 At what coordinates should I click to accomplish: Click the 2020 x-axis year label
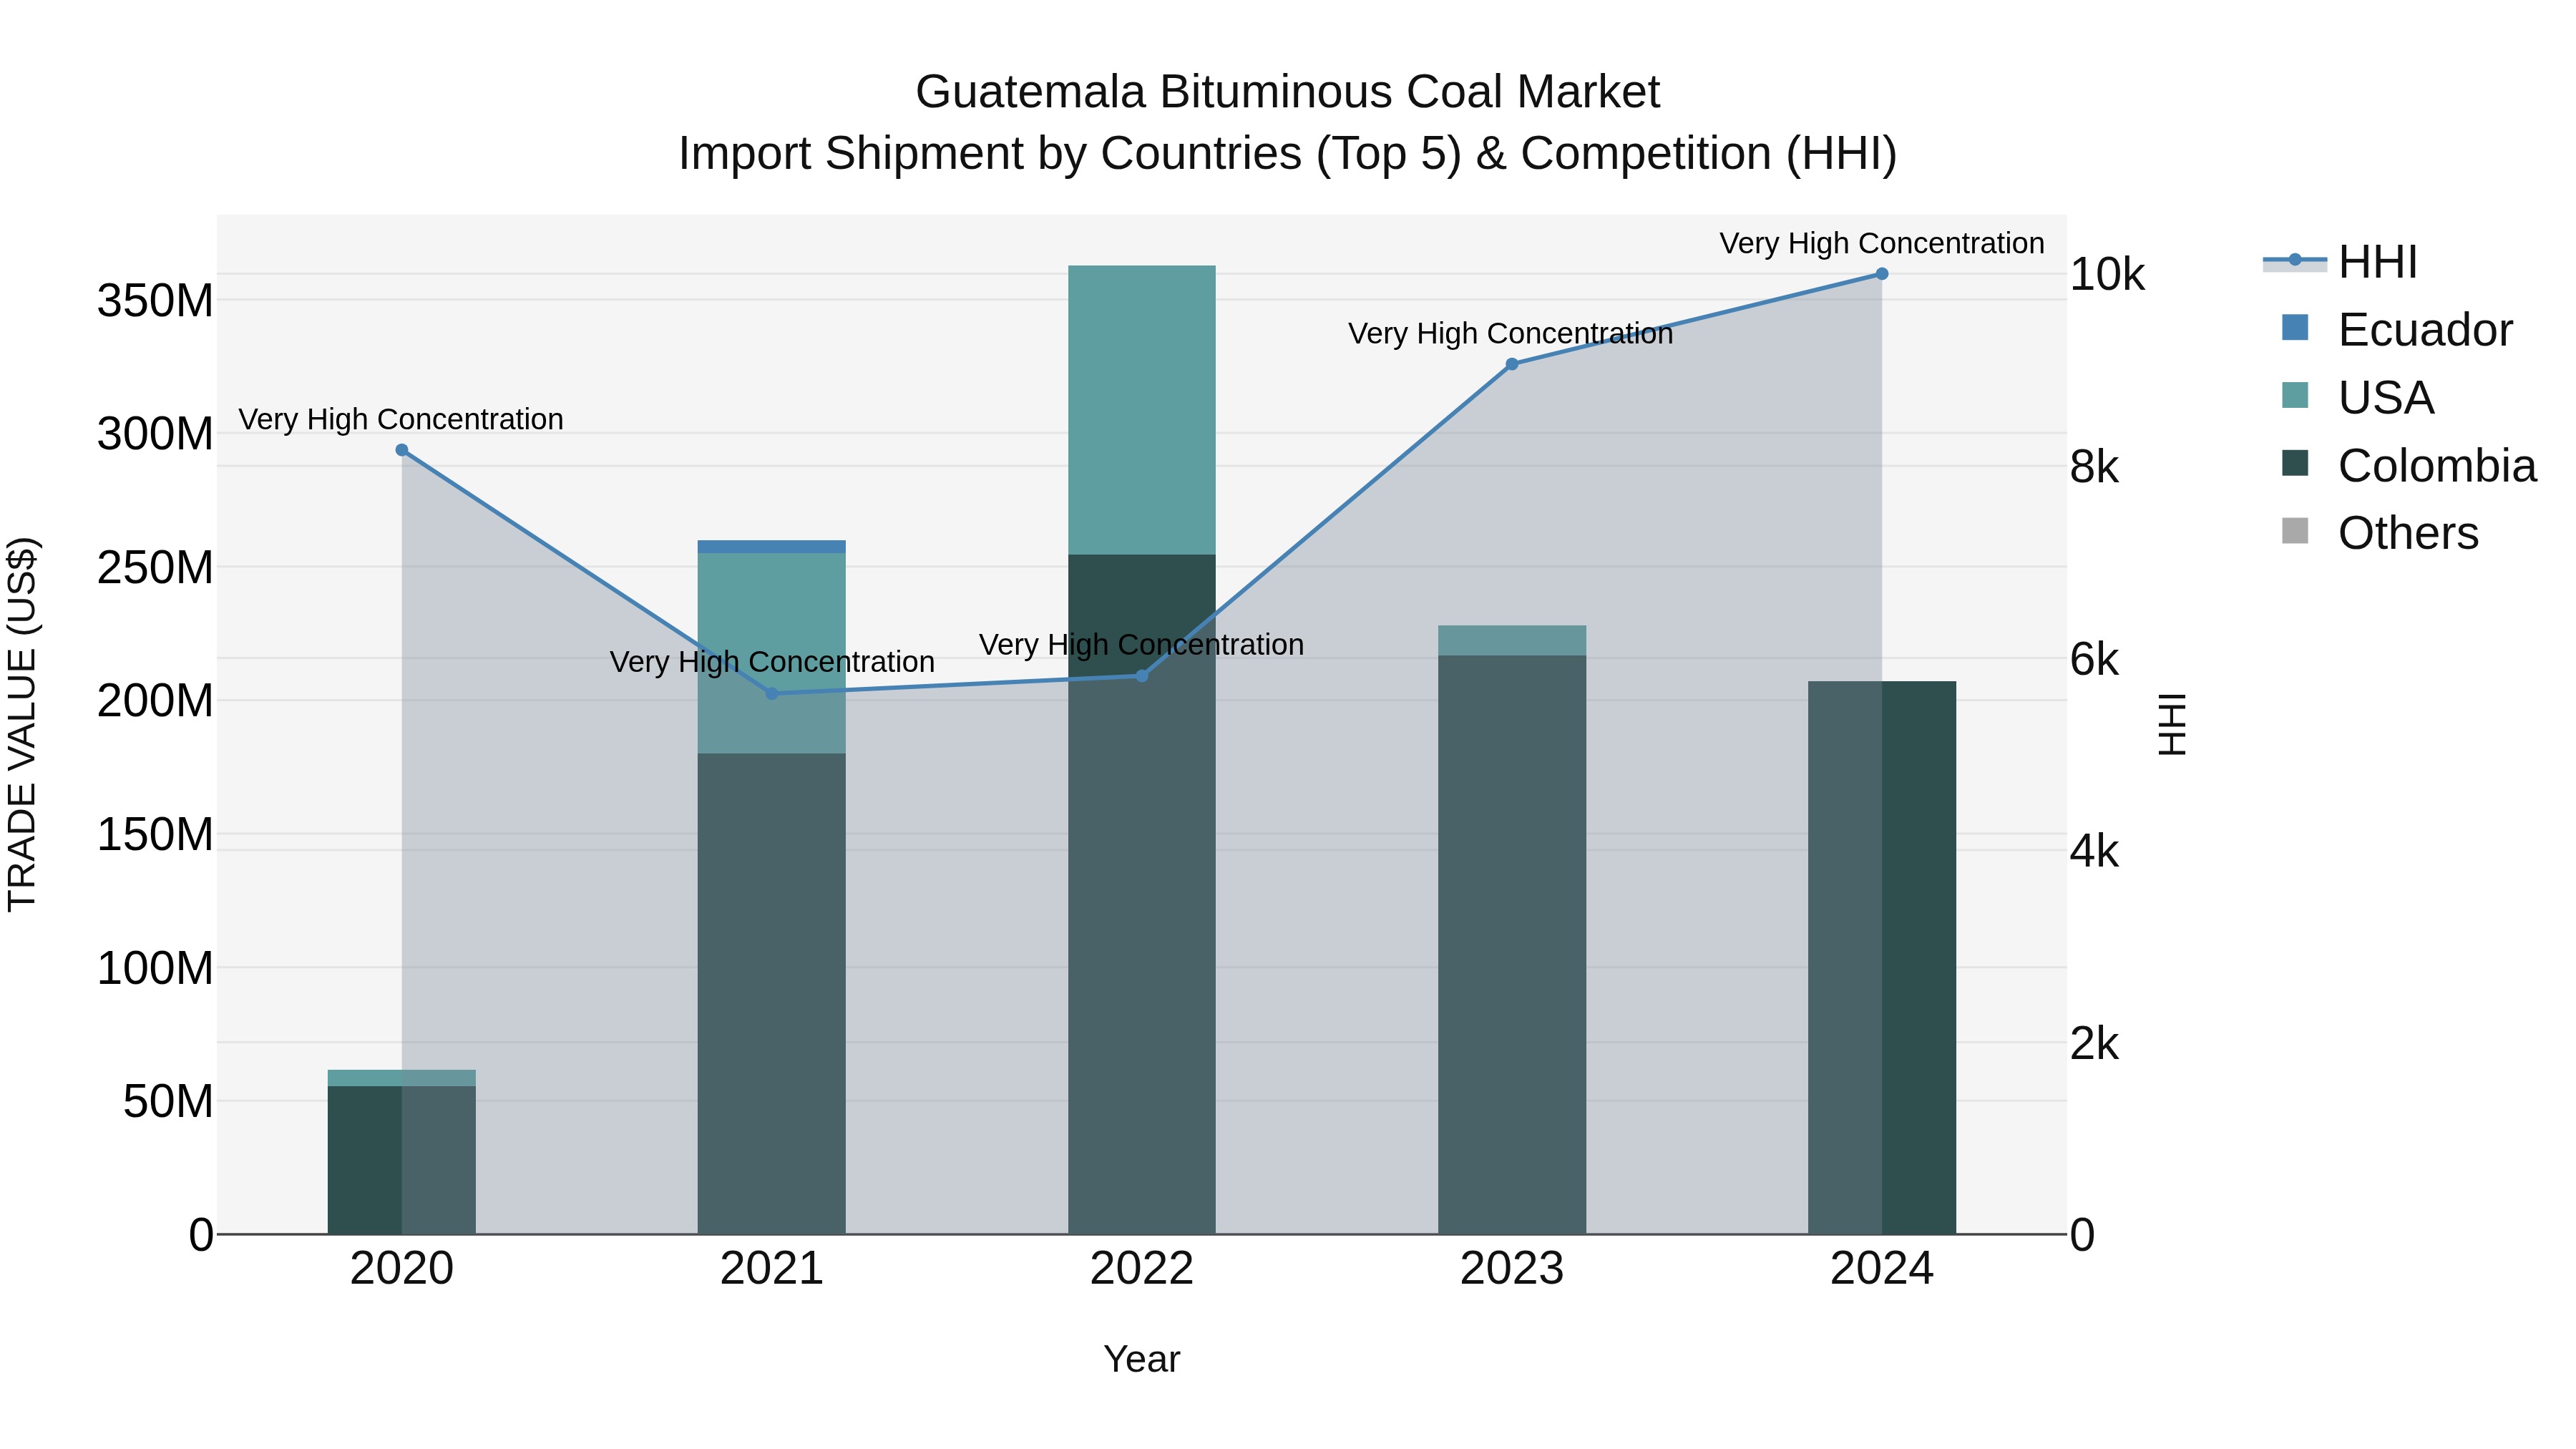click(402, 1269)
